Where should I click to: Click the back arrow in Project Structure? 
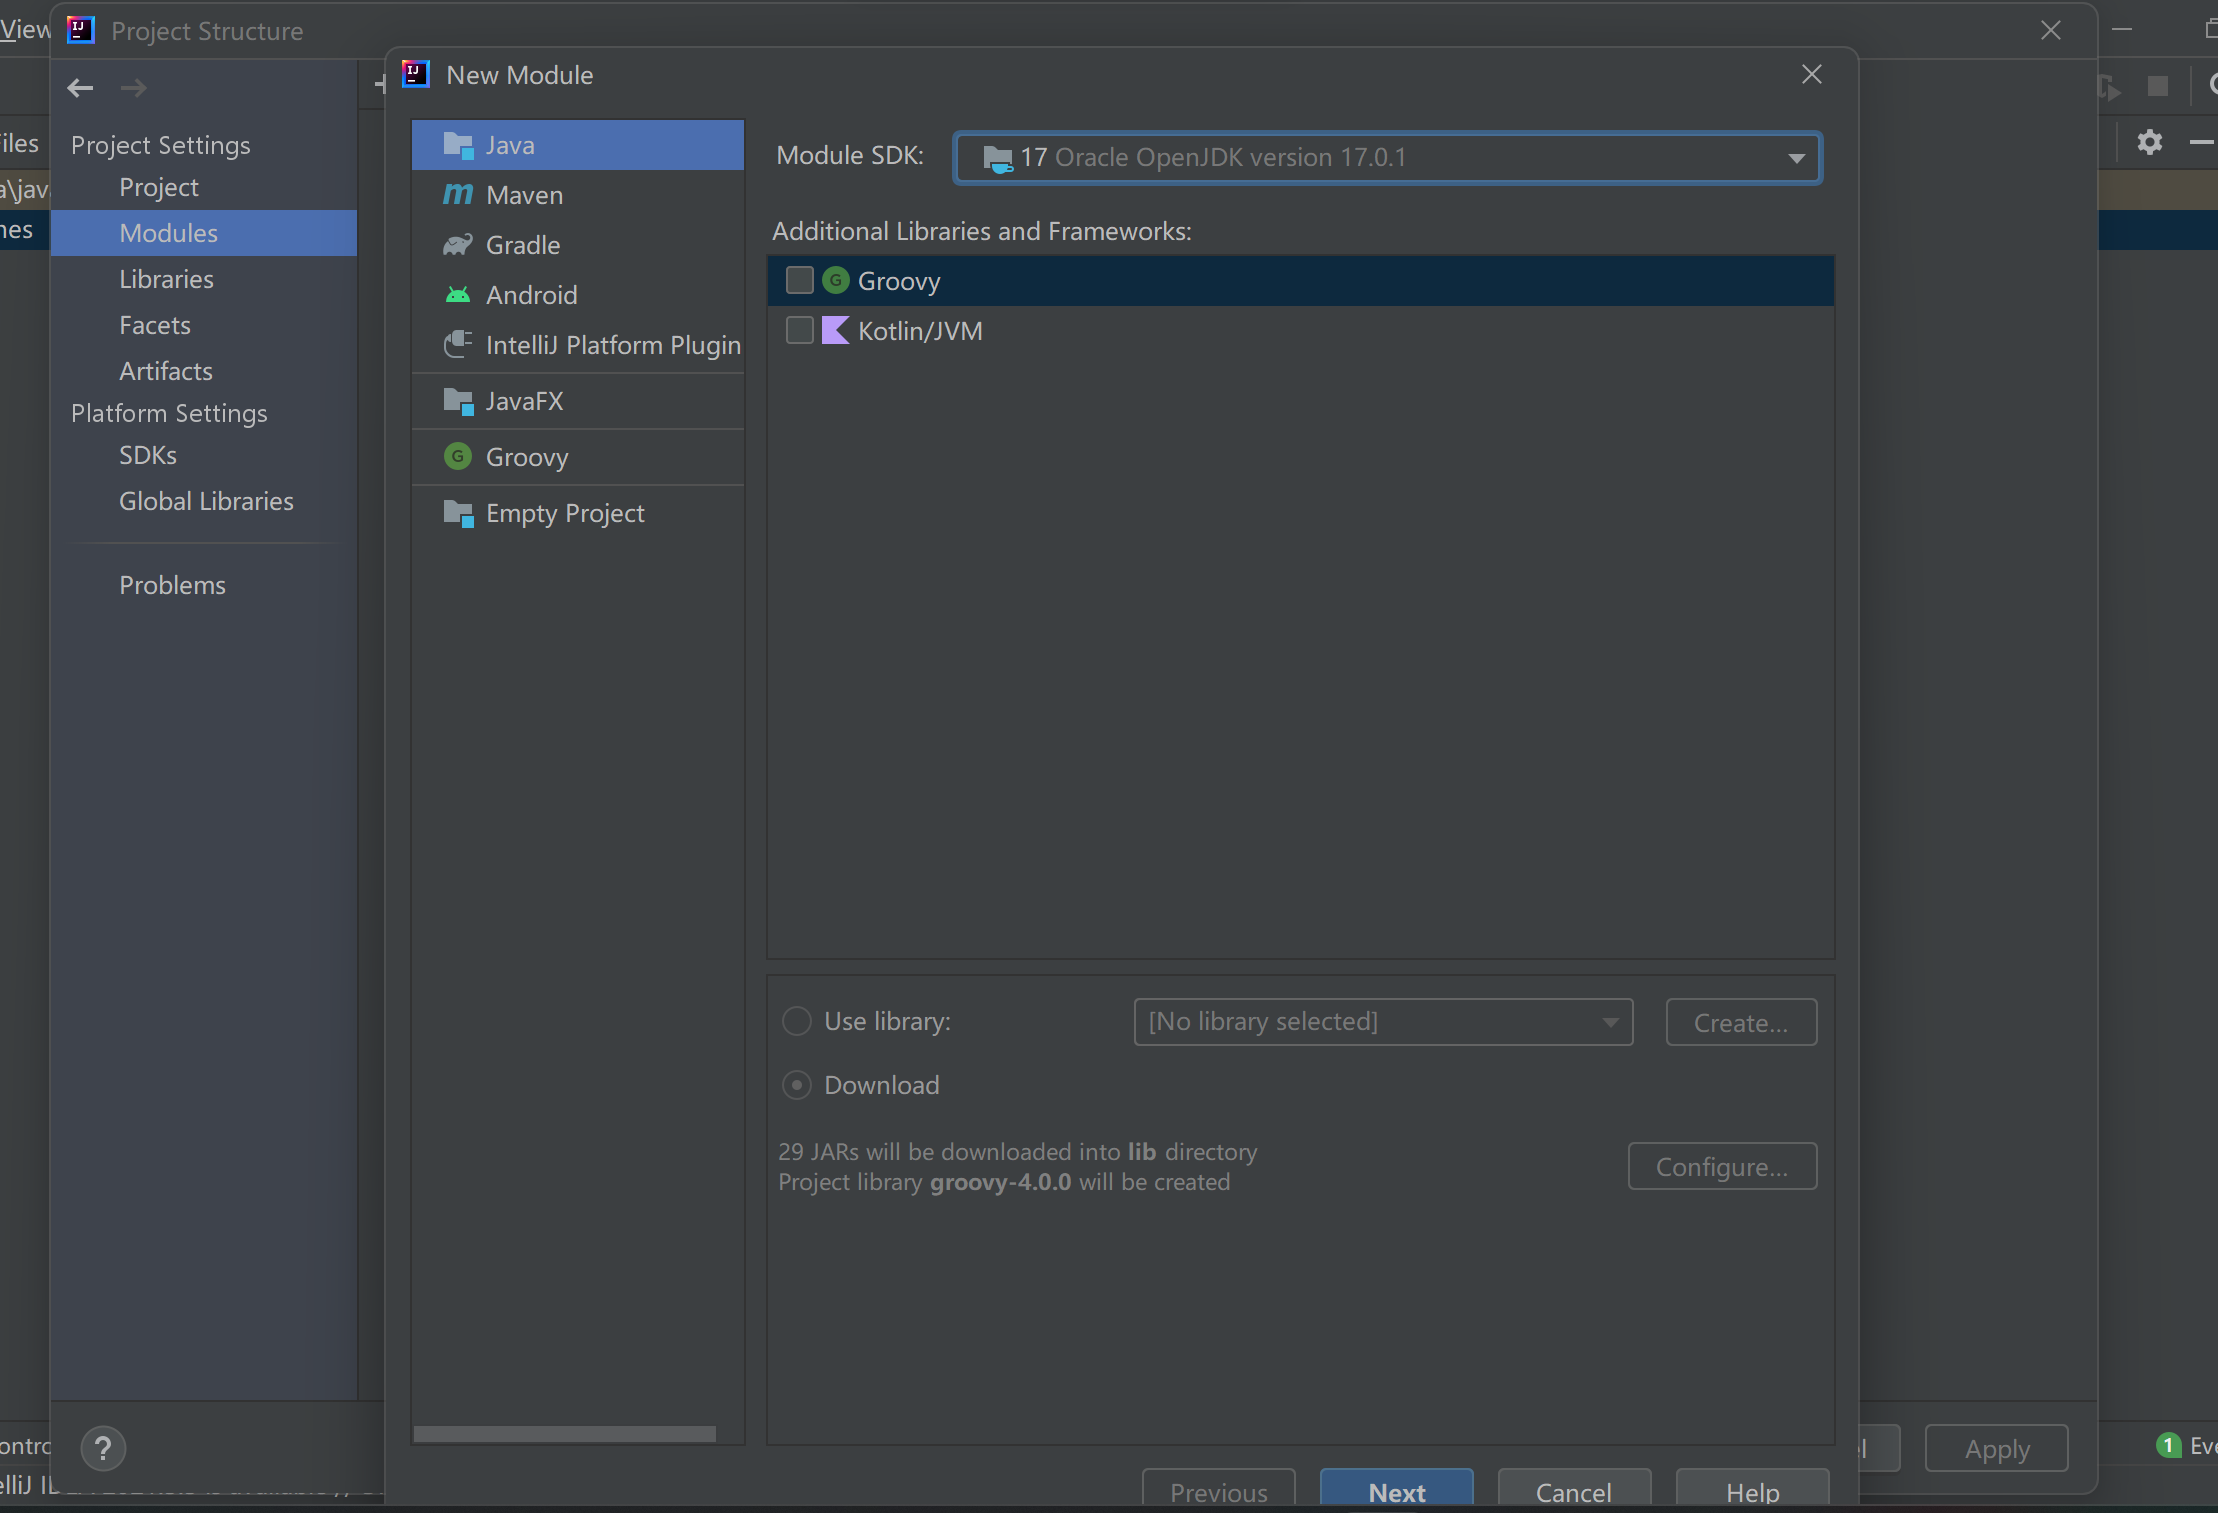[80, 88]
